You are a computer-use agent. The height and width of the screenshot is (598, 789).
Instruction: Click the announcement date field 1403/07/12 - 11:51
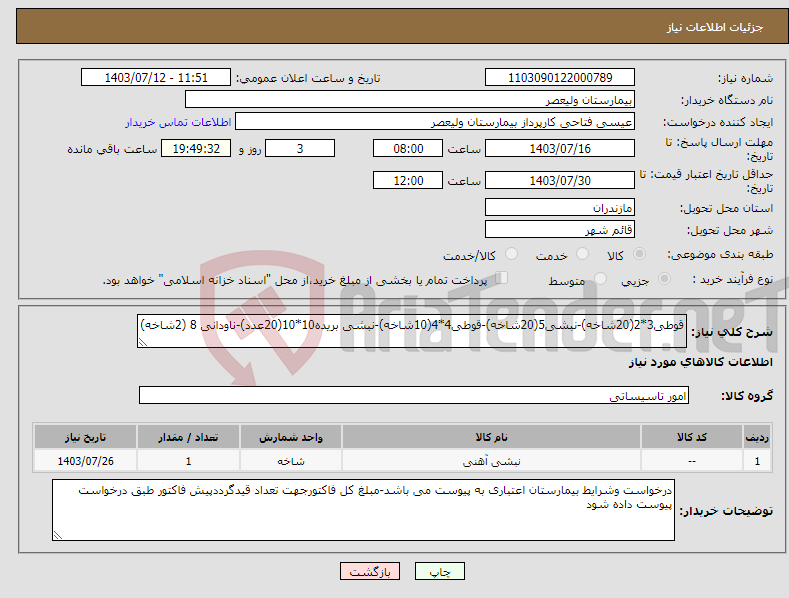pyautogui.click(x=155, y=78)
